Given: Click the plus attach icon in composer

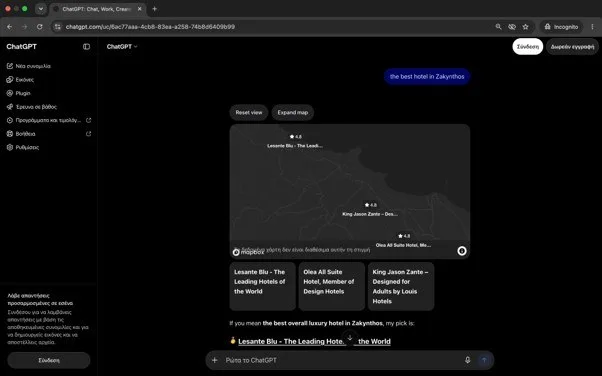Looking at the screenshot, I should pyautogui.click(x=215, y=360).
